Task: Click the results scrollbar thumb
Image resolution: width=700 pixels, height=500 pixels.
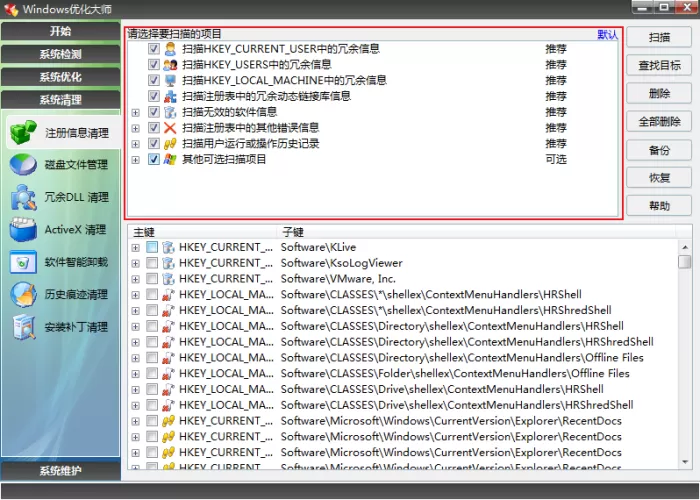Action: [x=684, y=262]
